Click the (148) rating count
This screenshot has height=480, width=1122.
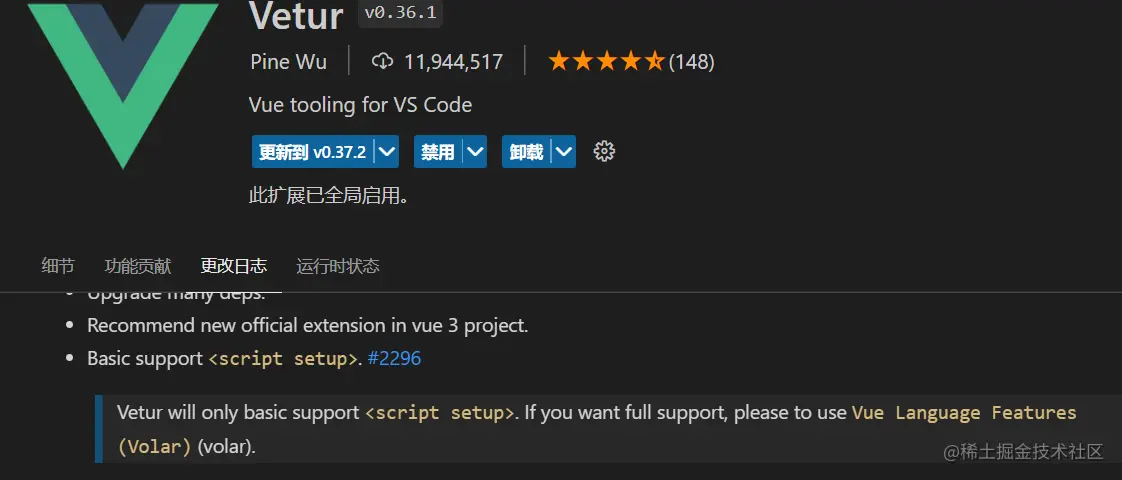coord(691,62)
